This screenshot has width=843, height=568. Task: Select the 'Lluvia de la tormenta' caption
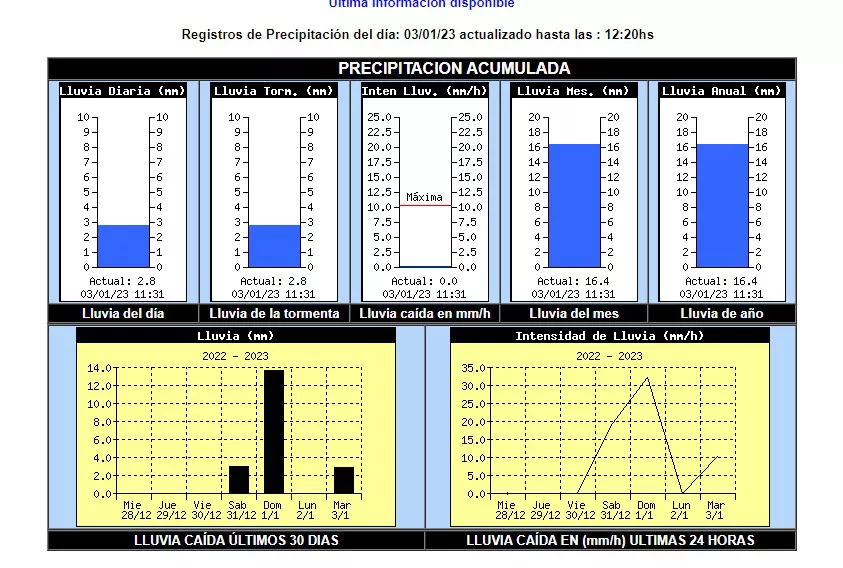[274, 314]
